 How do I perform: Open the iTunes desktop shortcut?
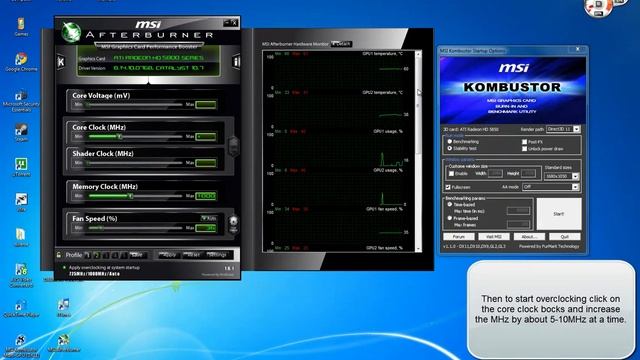pyautogui.click(x=63, y=308)
